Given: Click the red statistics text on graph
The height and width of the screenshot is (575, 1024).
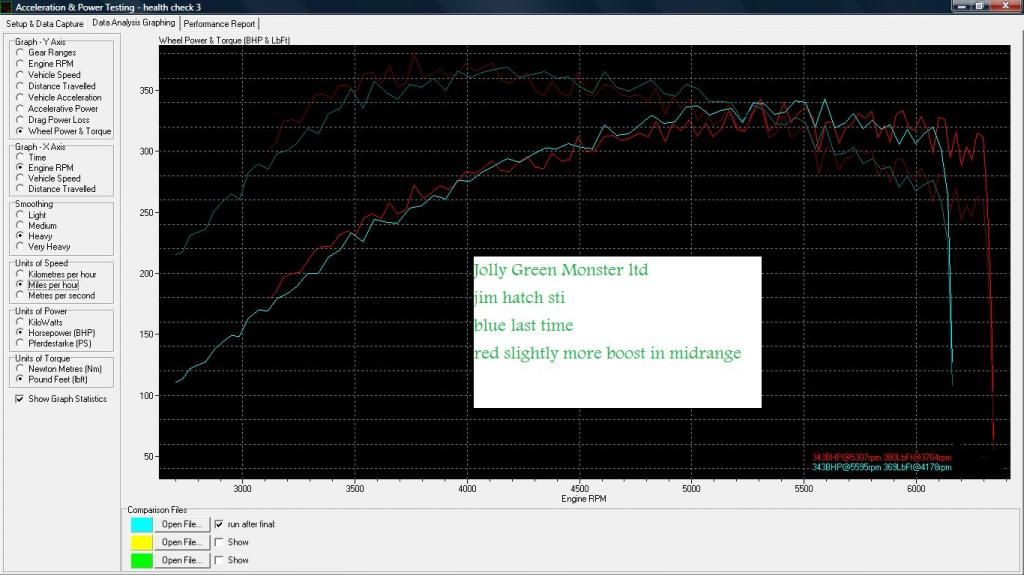Looking at the screenshot, I should [x=881, y=458].
